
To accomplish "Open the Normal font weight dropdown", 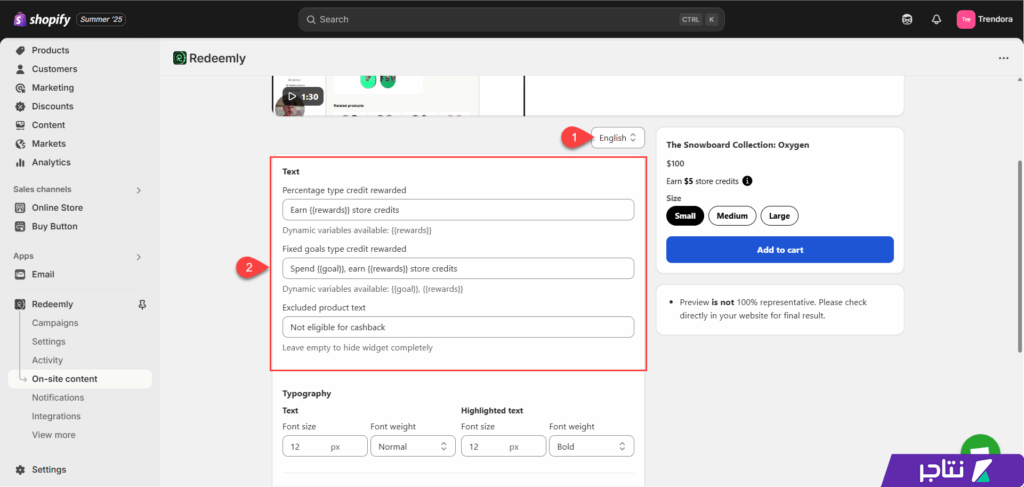I will [x=413, y=447].
